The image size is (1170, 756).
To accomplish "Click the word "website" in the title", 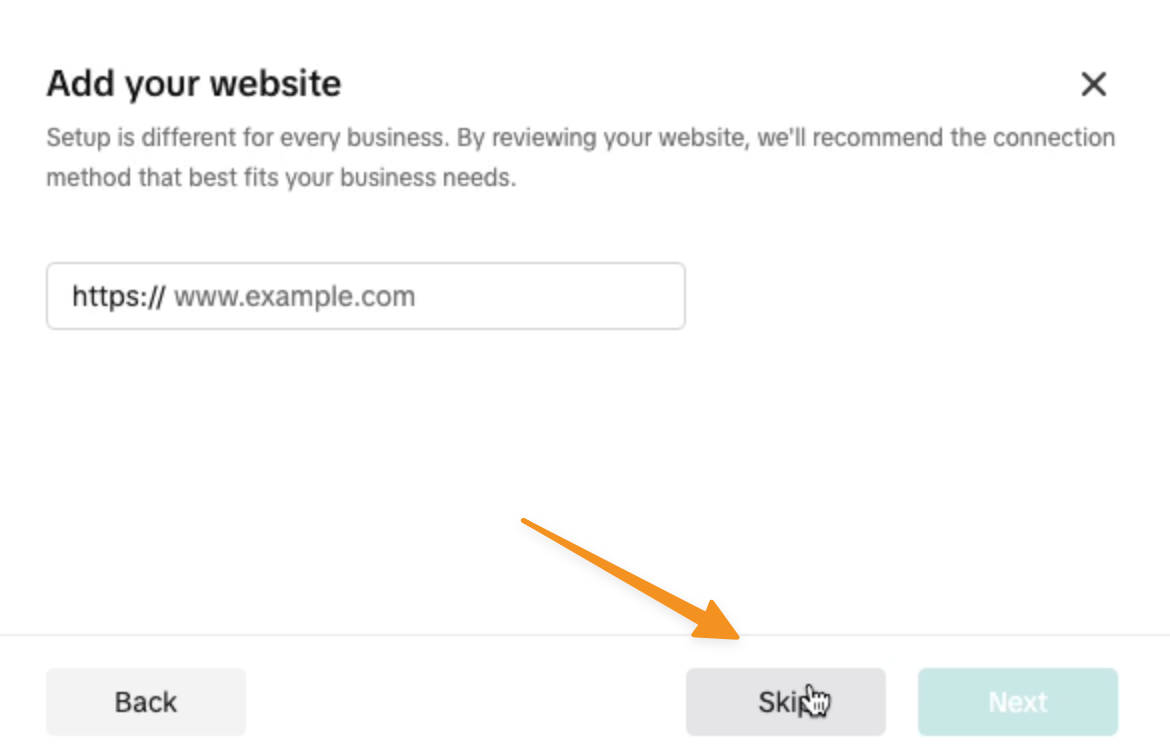I will click(x=281, y=84).
